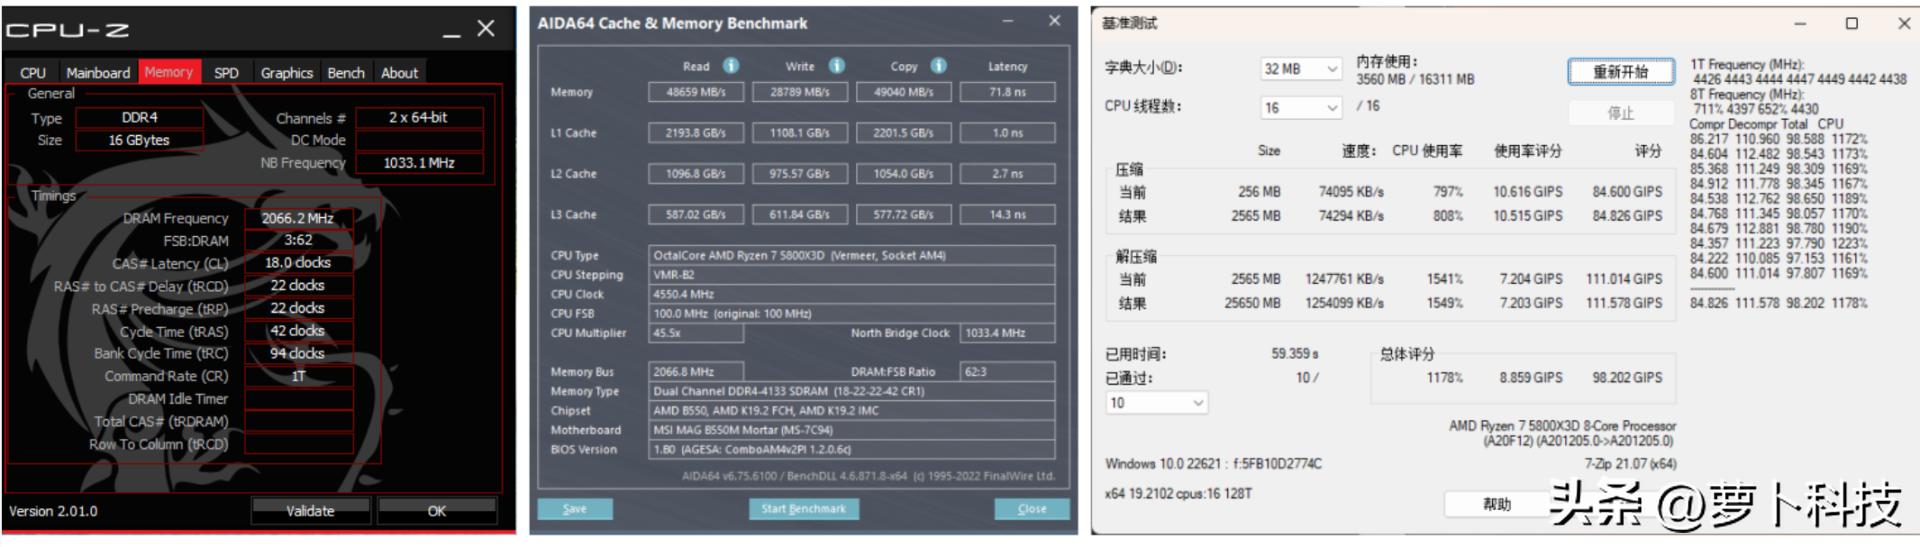Screen dimensions: 1920x547
Task: Open the CPU threads 16 dropdown
Action: tap(1300, 107)
